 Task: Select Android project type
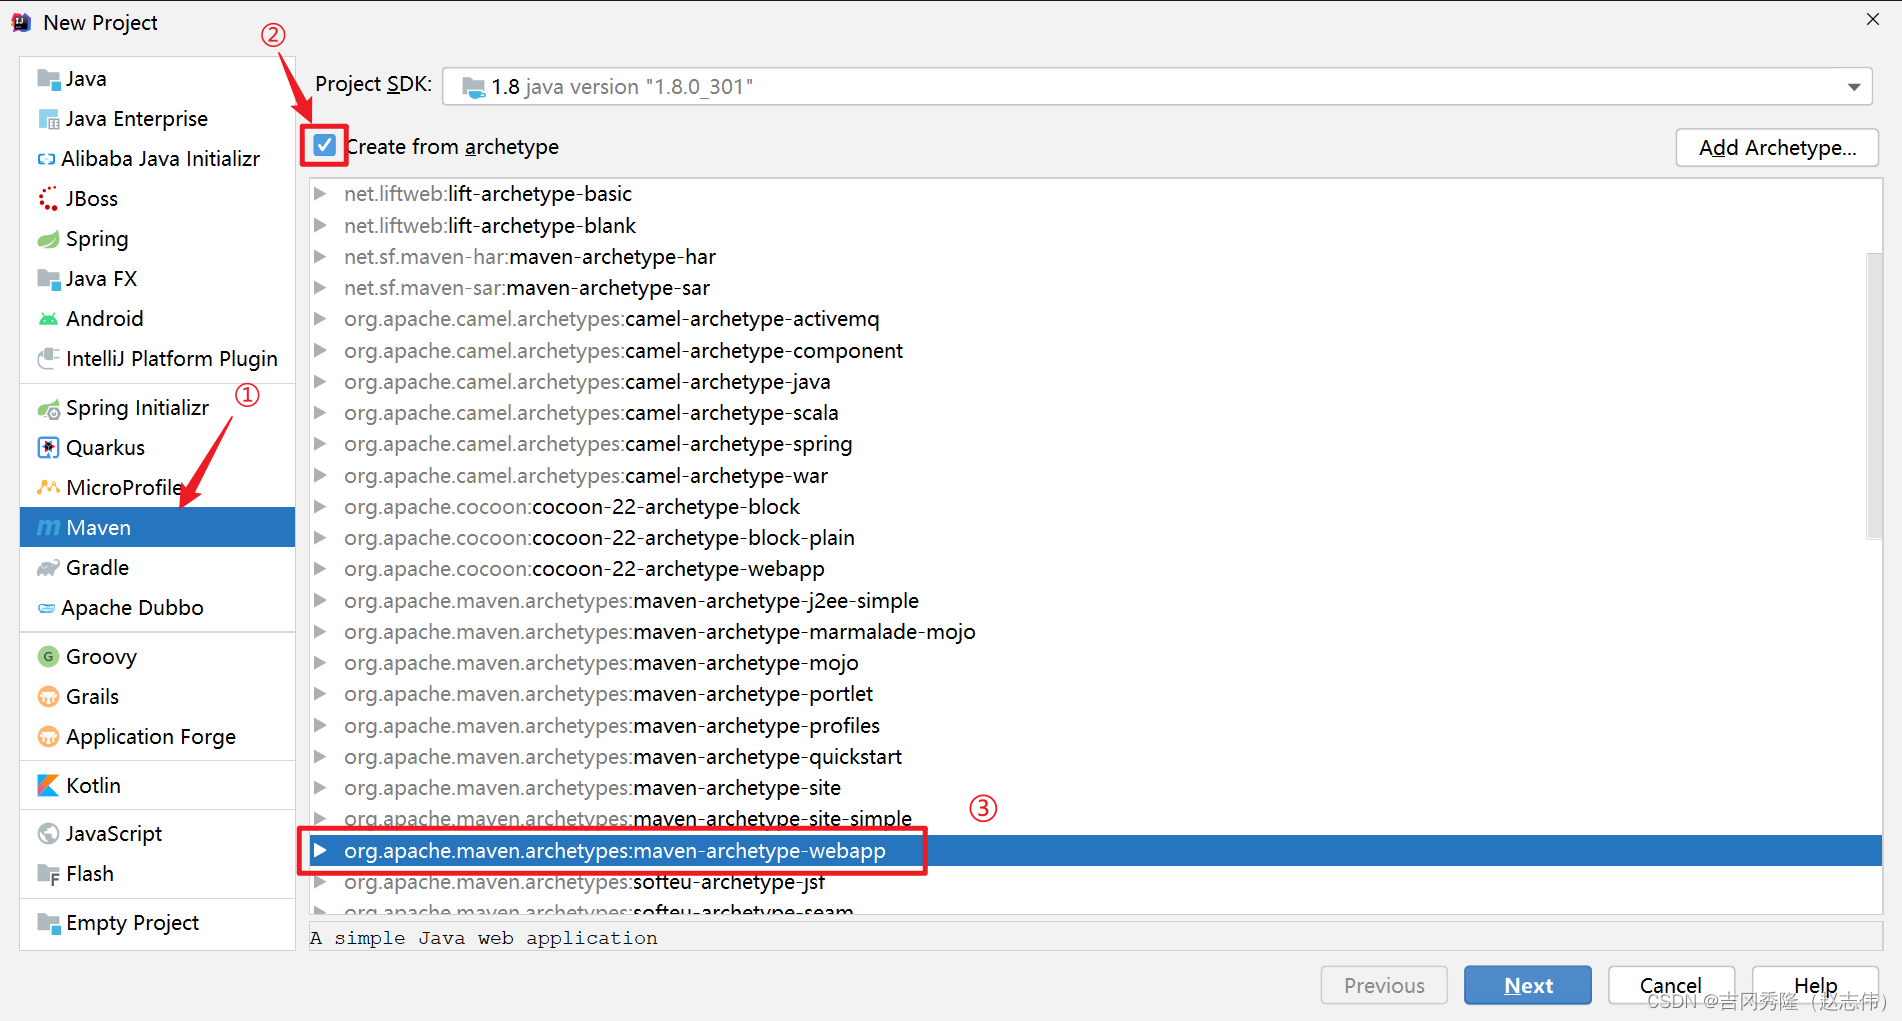(x=158, y=319)
